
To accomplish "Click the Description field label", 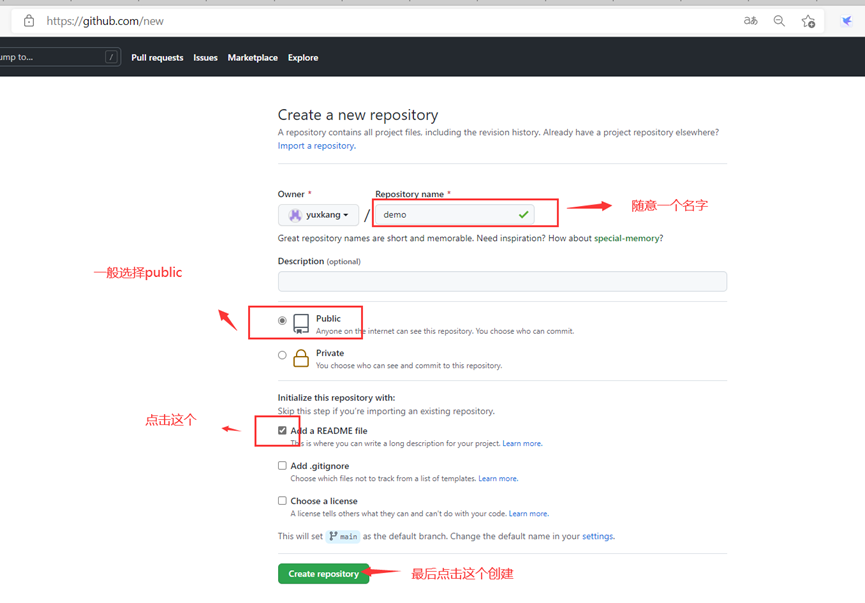I will 319,262.
